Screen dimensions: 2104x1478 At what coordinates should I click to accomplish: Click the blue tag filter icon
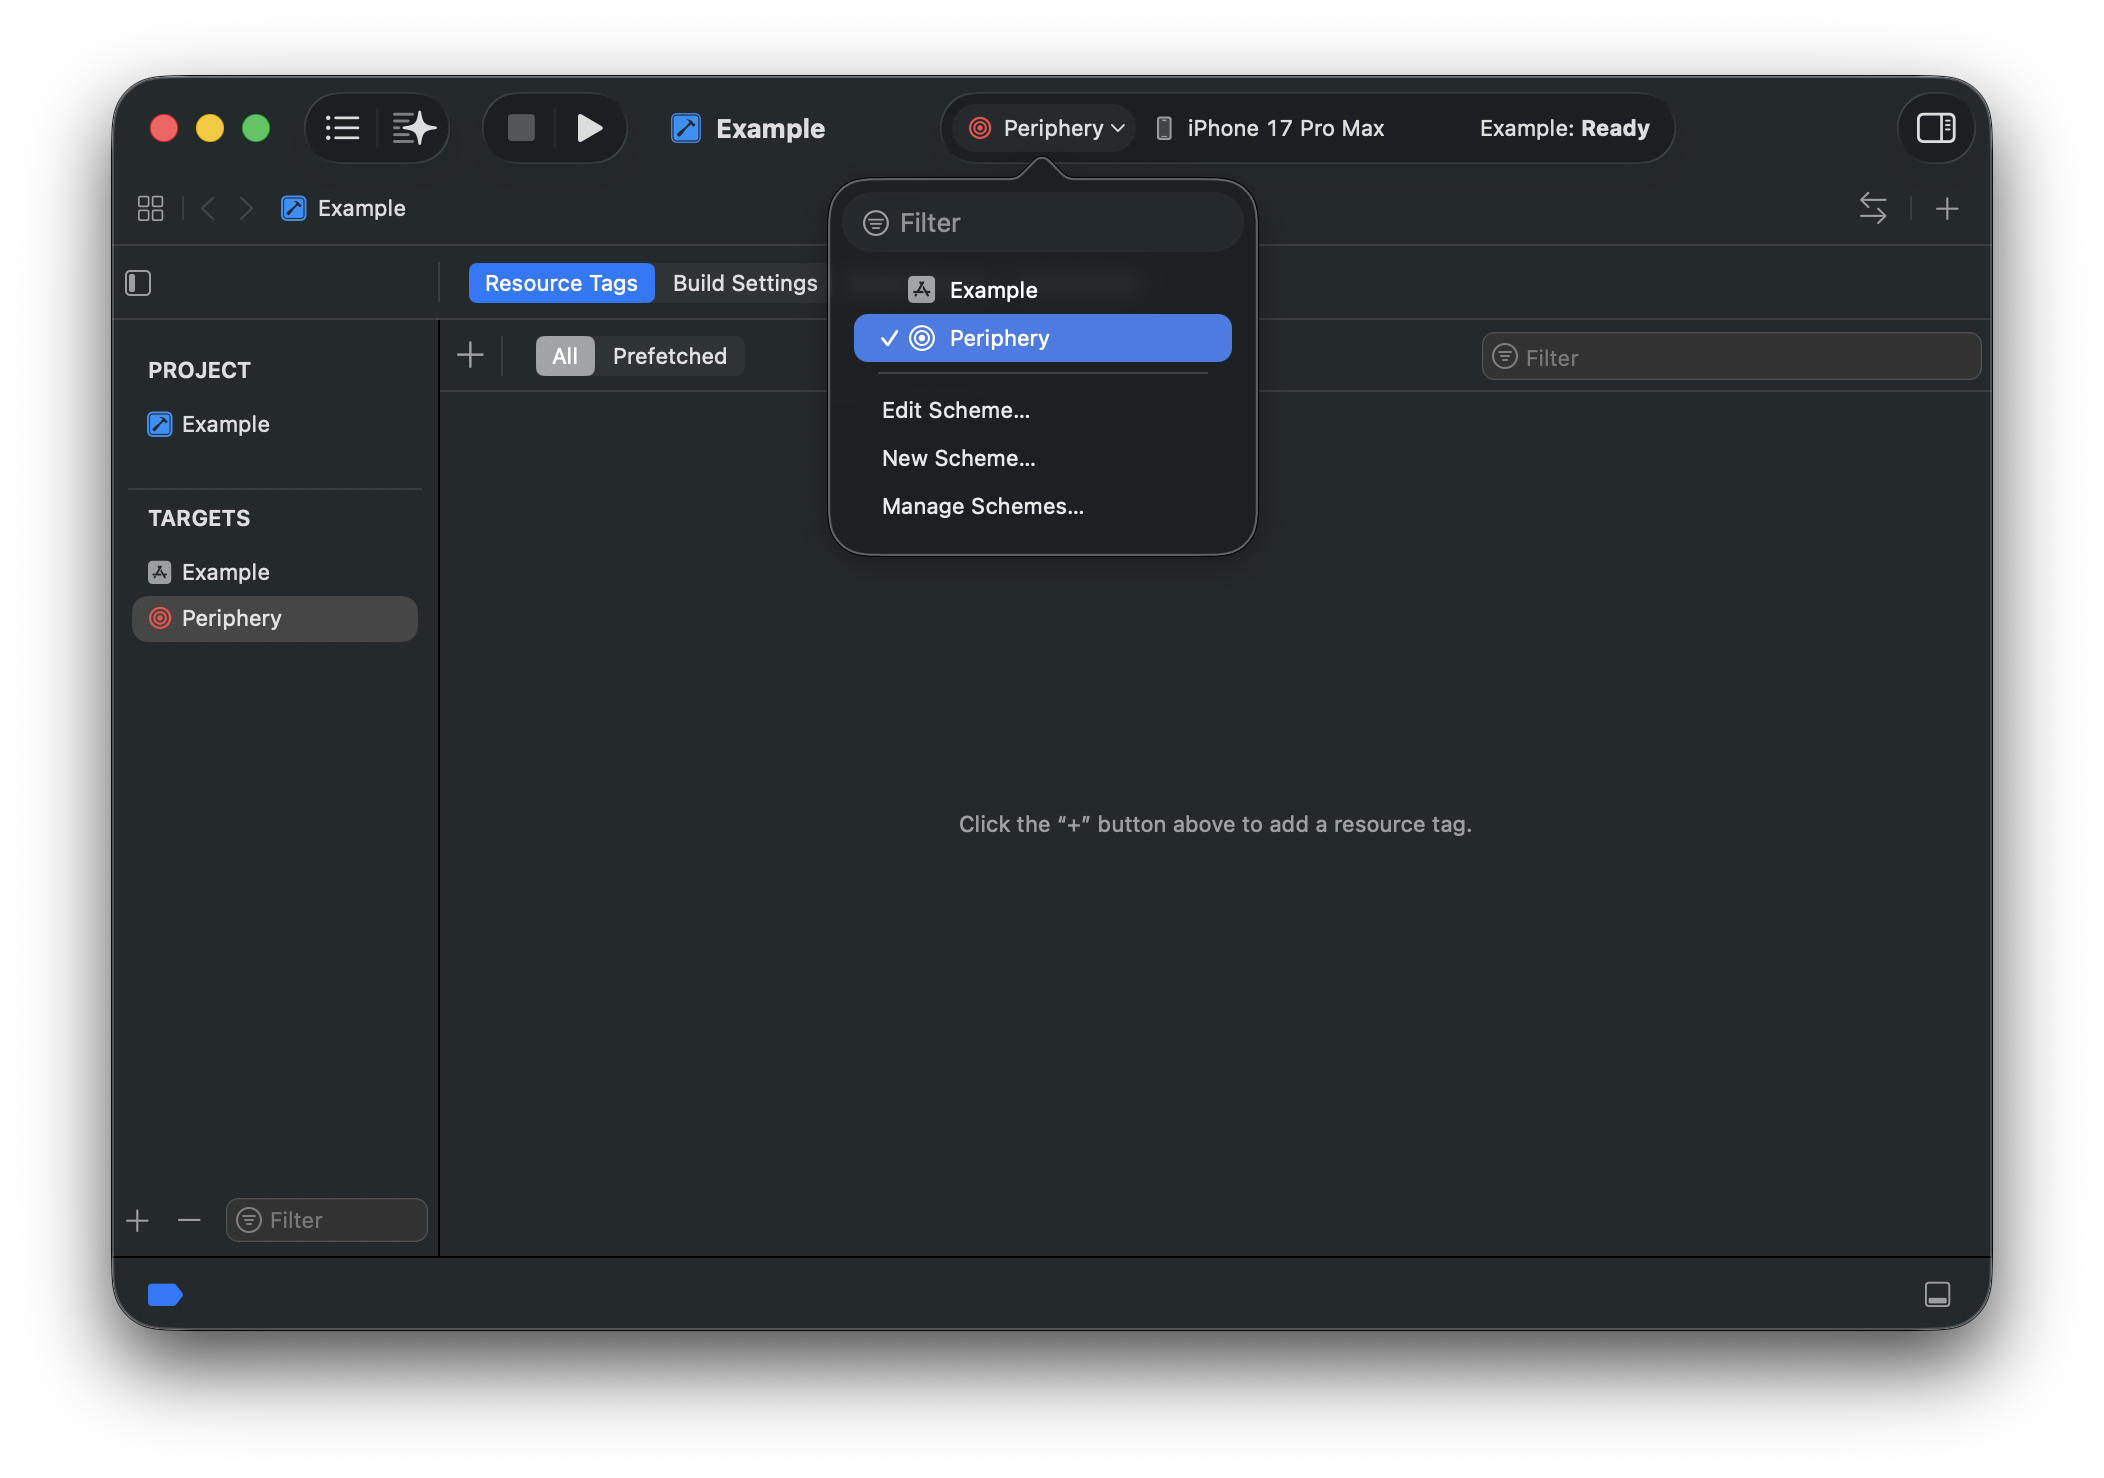(165, 1294)
